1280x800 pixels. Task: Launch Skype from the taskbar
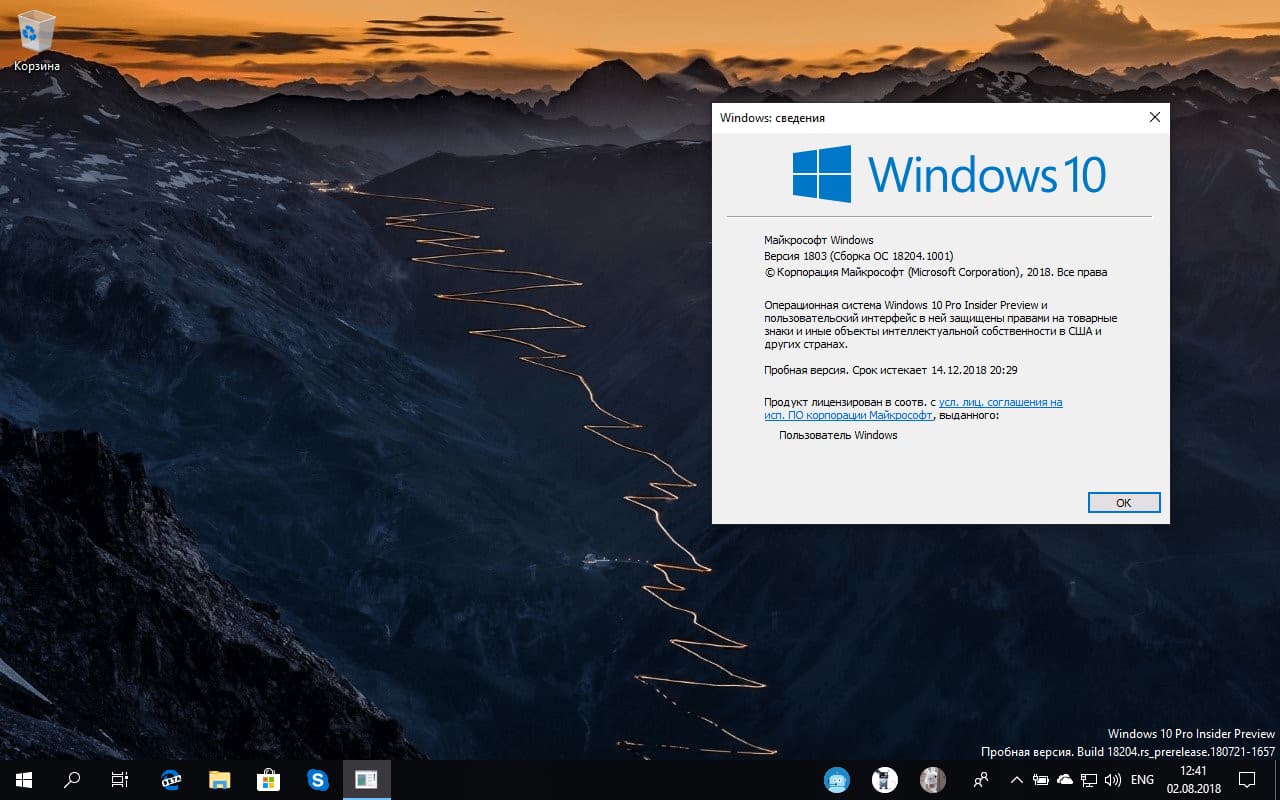[x=317, y=779]
